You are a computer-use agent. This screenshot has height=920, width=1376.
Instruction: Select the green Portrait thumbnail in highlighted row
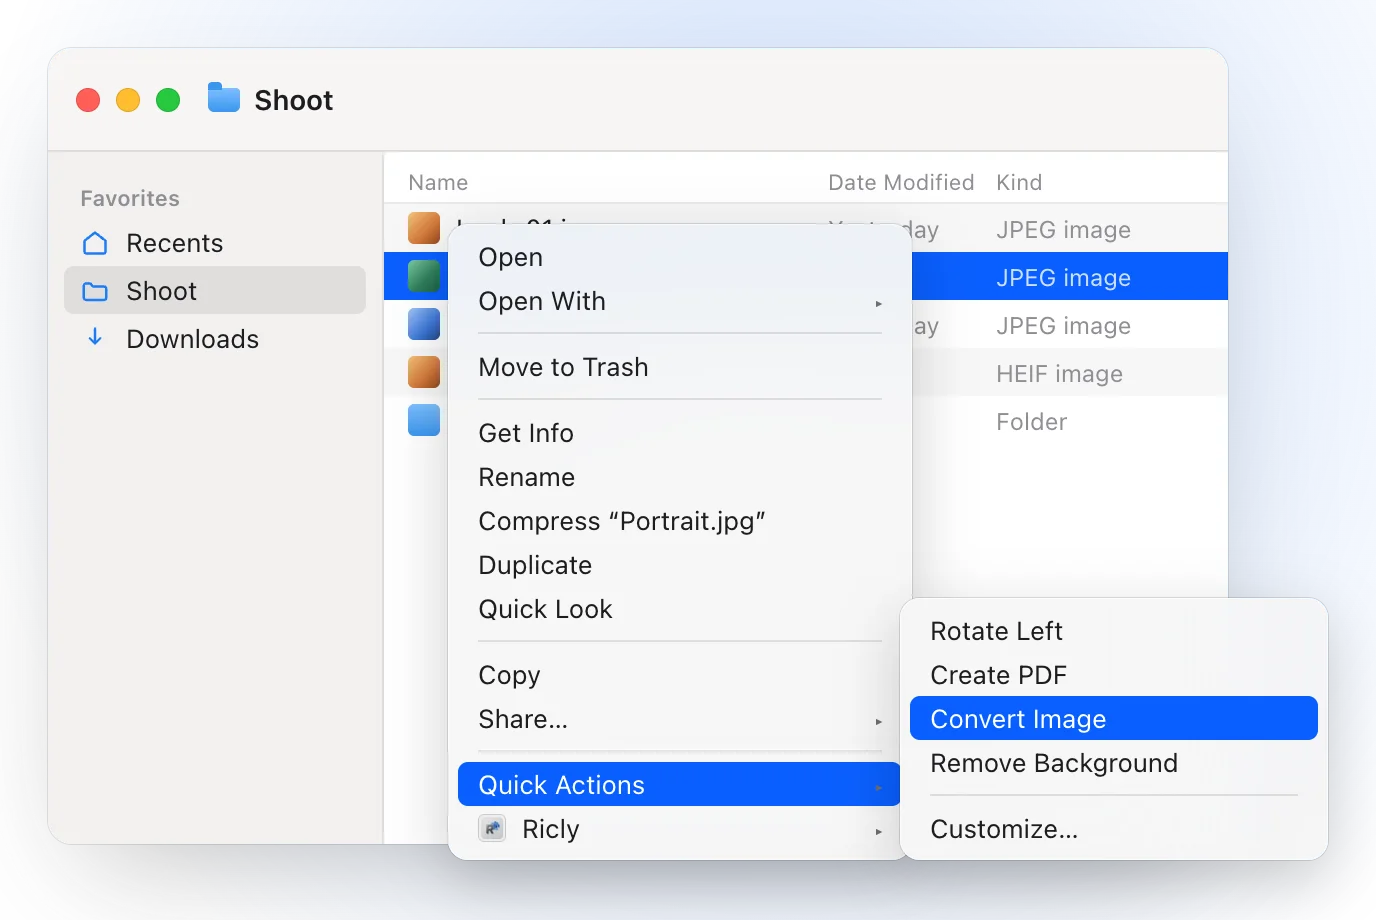coord(424,276)
